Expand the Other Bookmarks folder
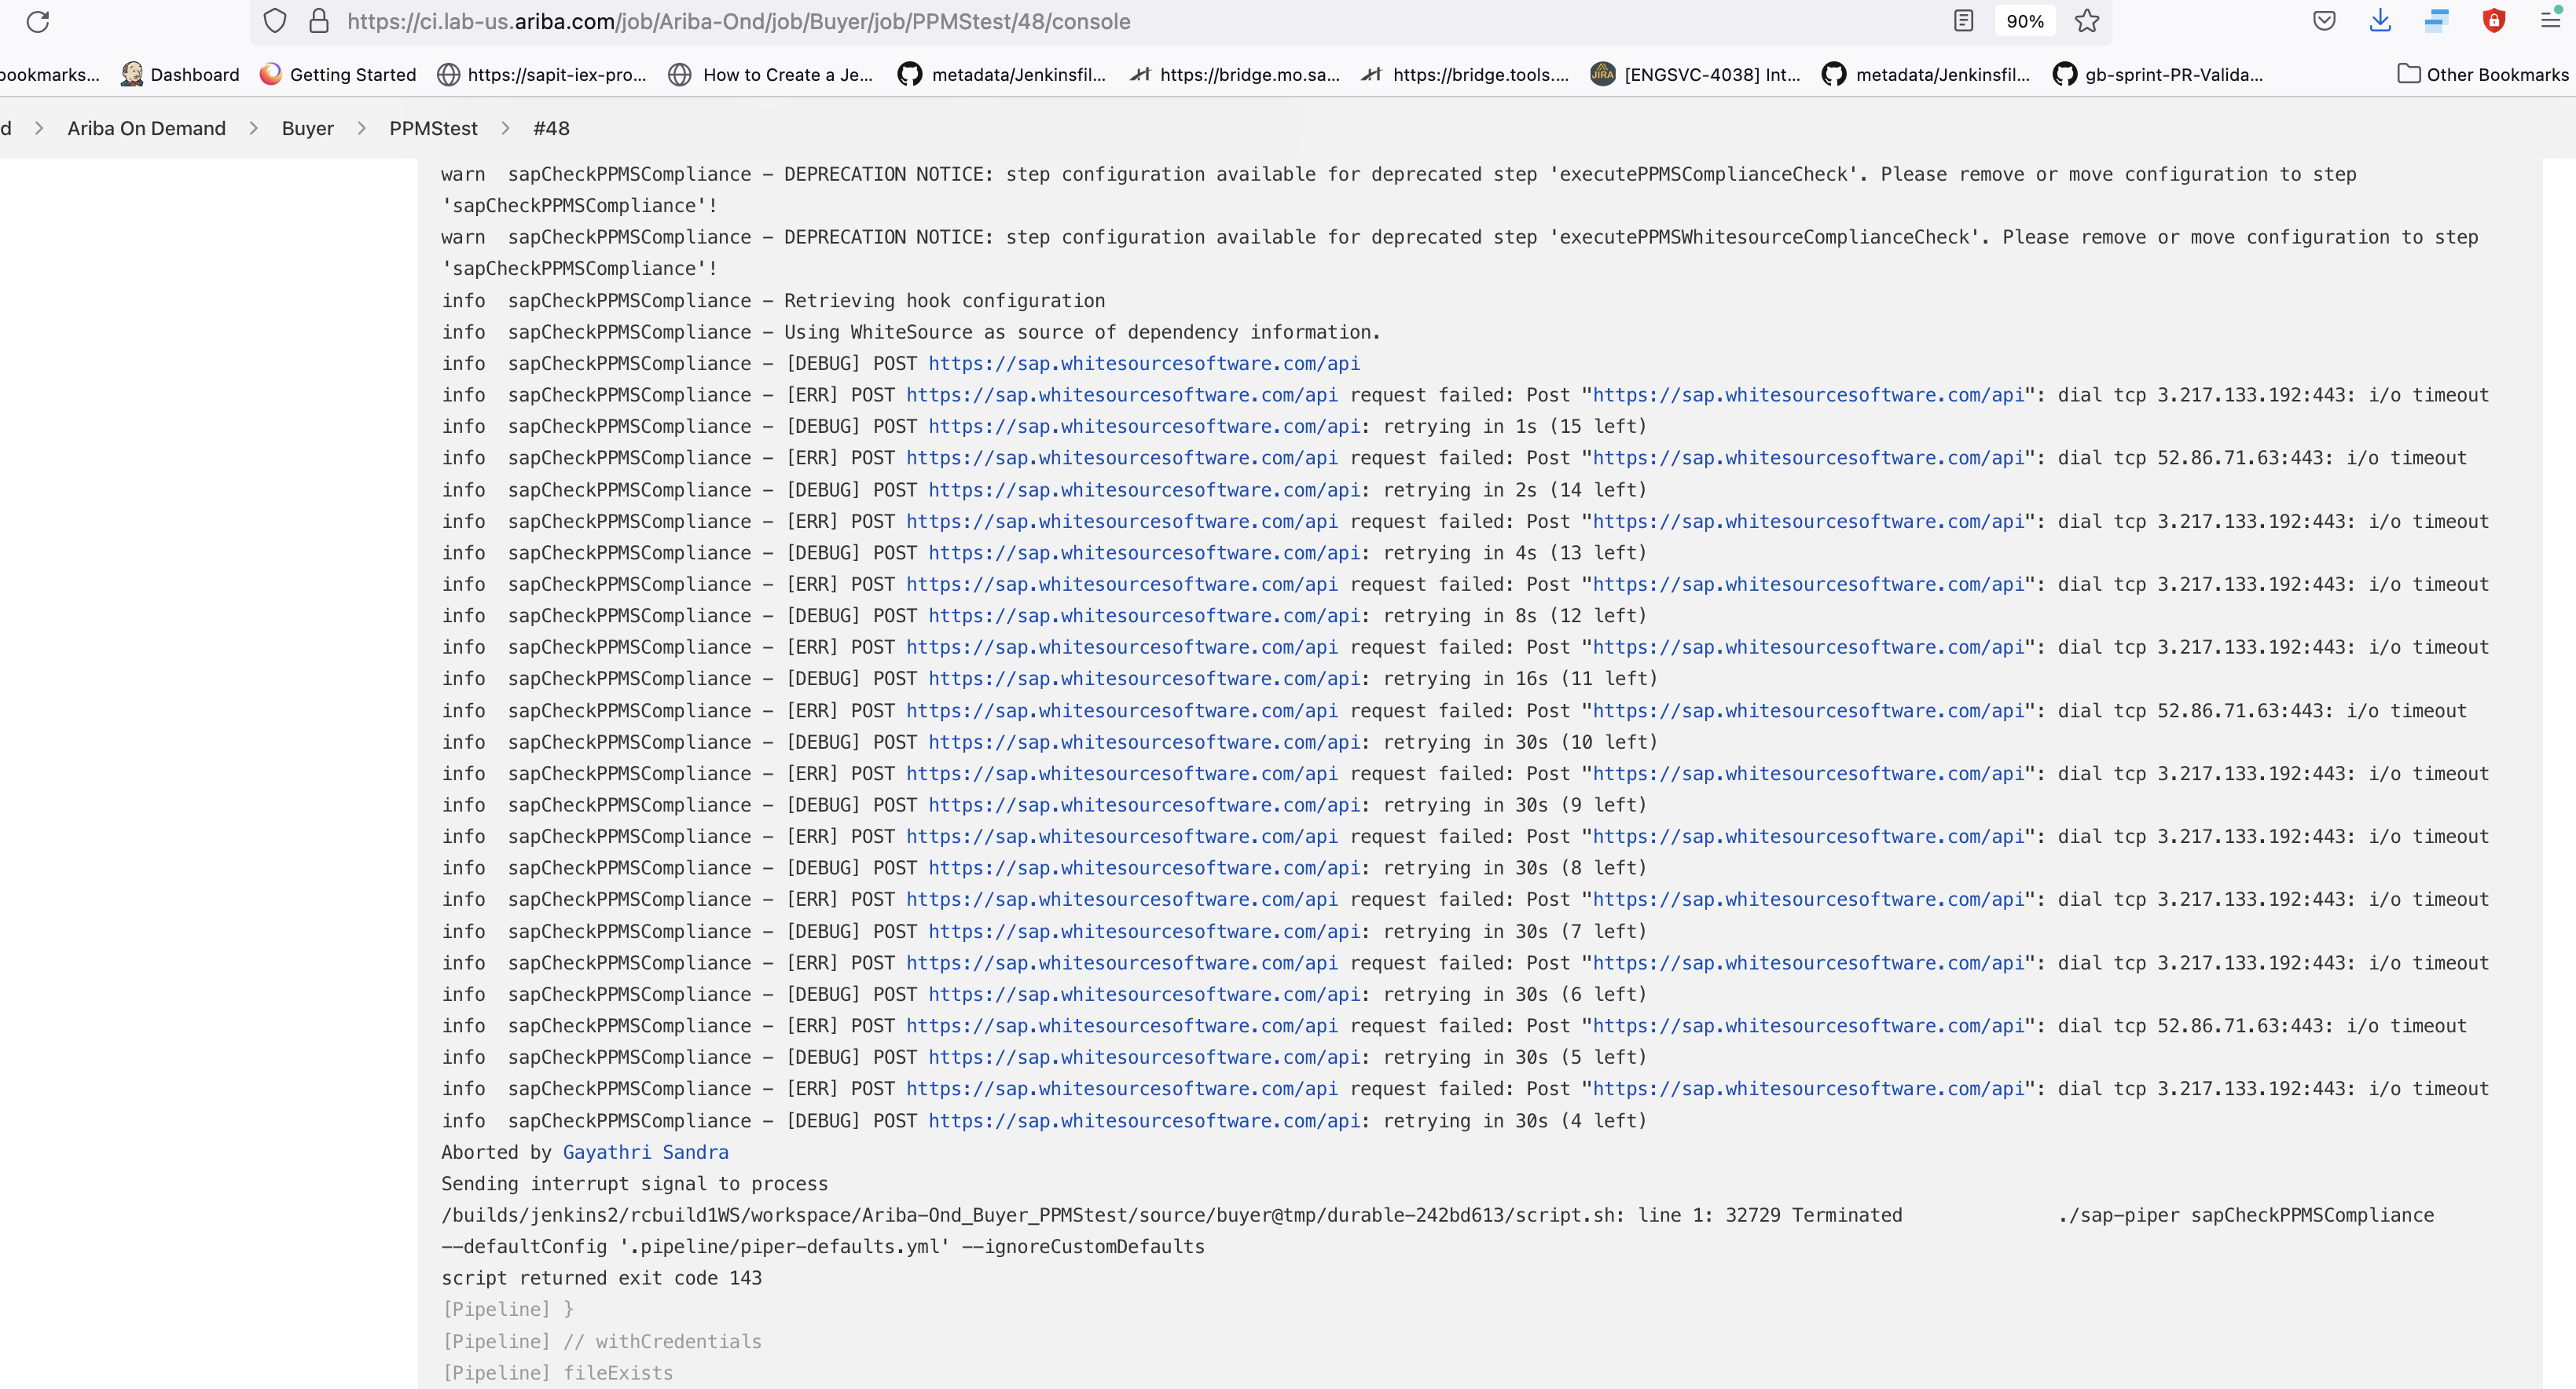The height and width of the screenshot is (1389, 2576). coord(2482,73)
